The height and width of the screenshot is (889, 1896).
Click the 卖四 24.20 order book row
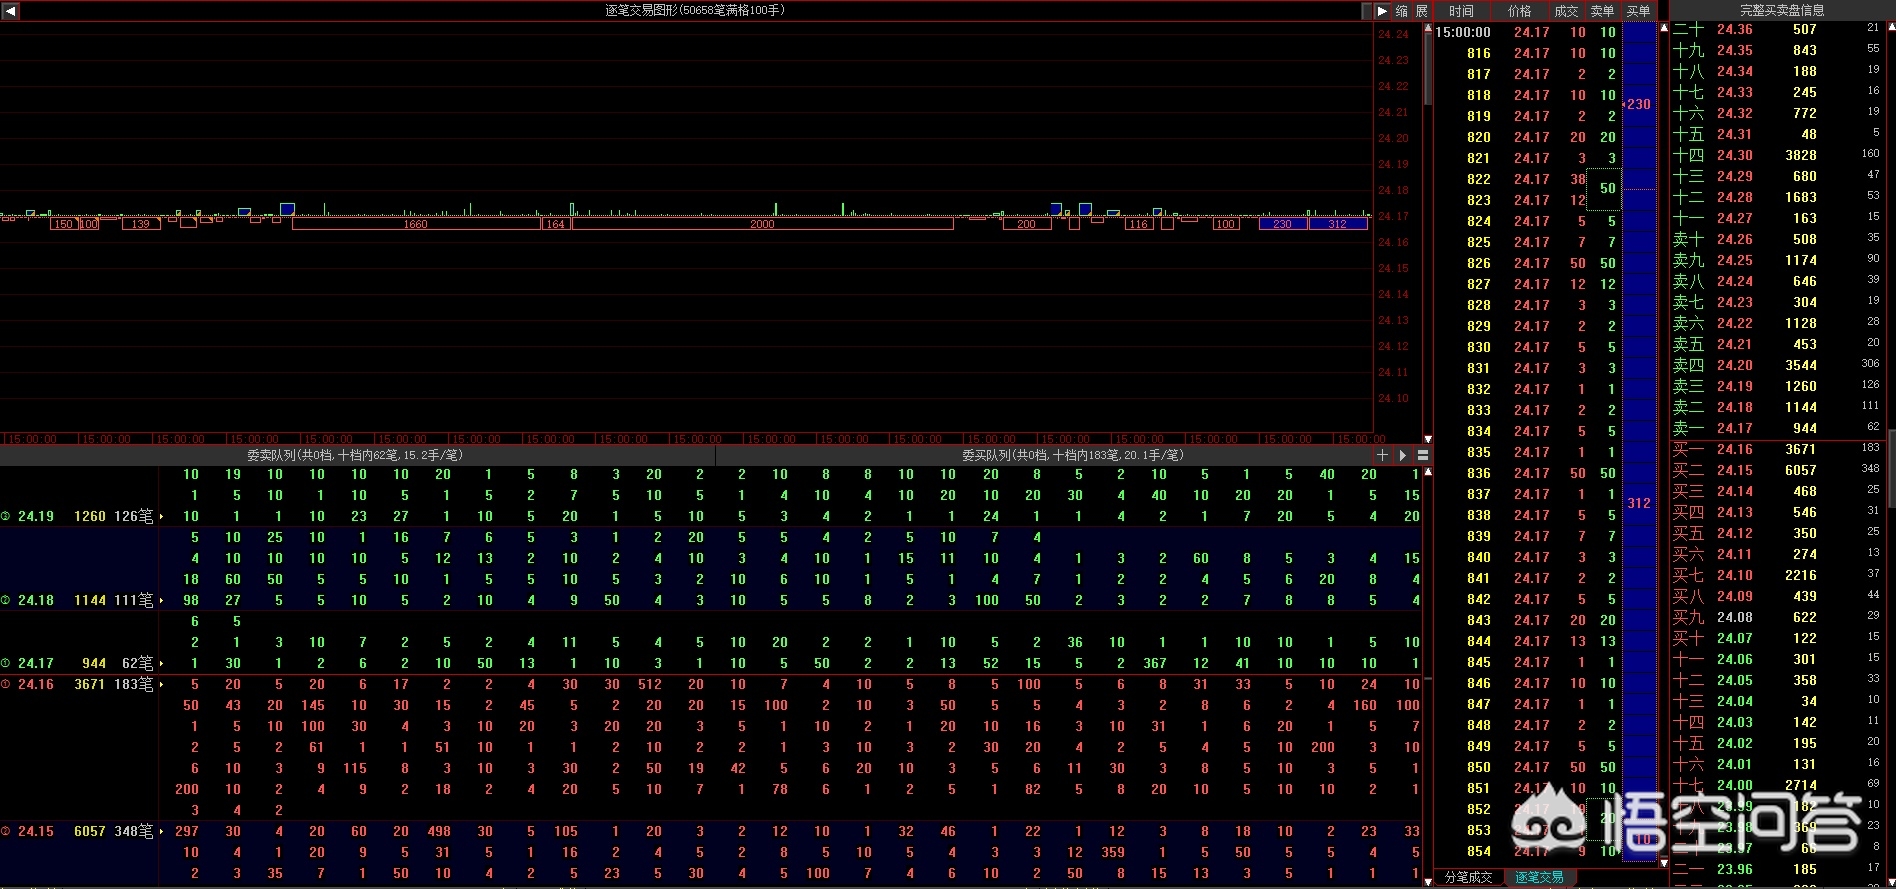tap(1777, 365)
